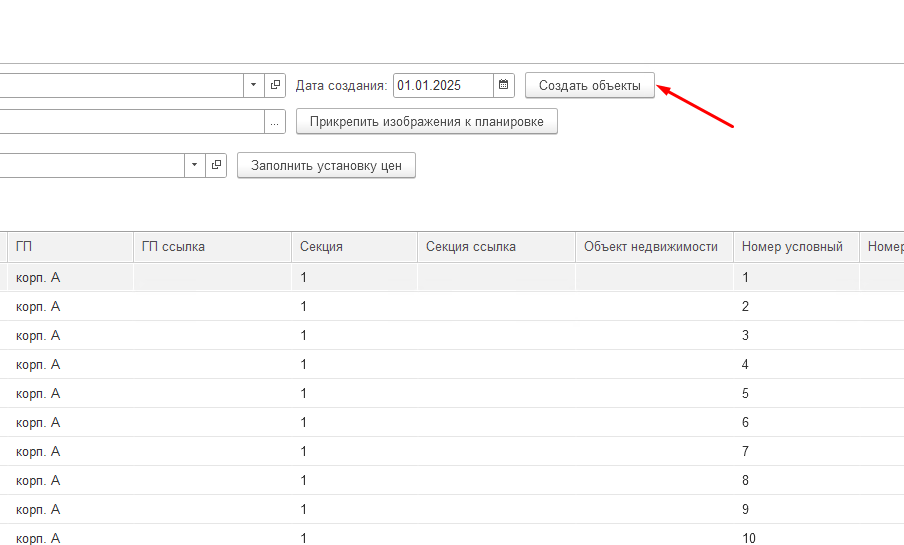Open calendar picker for Дата создания
Screen dimensions: 904x545
(503, 85)
